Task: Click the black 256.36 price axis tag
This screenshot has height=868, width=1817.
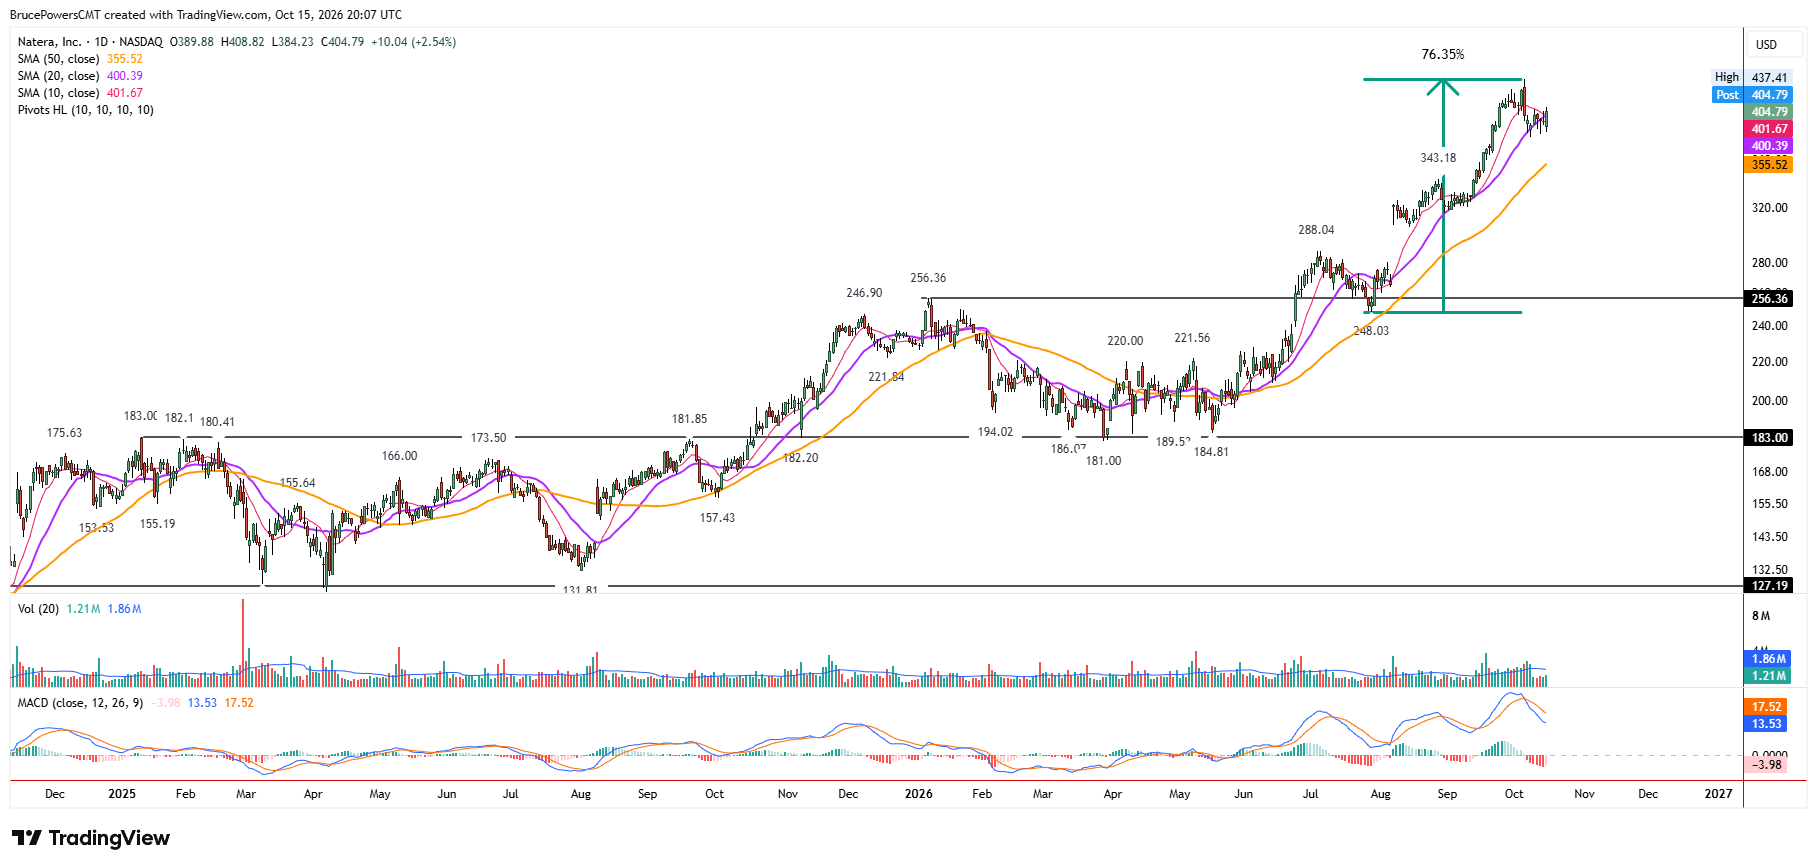Action: coord(1769,299)
